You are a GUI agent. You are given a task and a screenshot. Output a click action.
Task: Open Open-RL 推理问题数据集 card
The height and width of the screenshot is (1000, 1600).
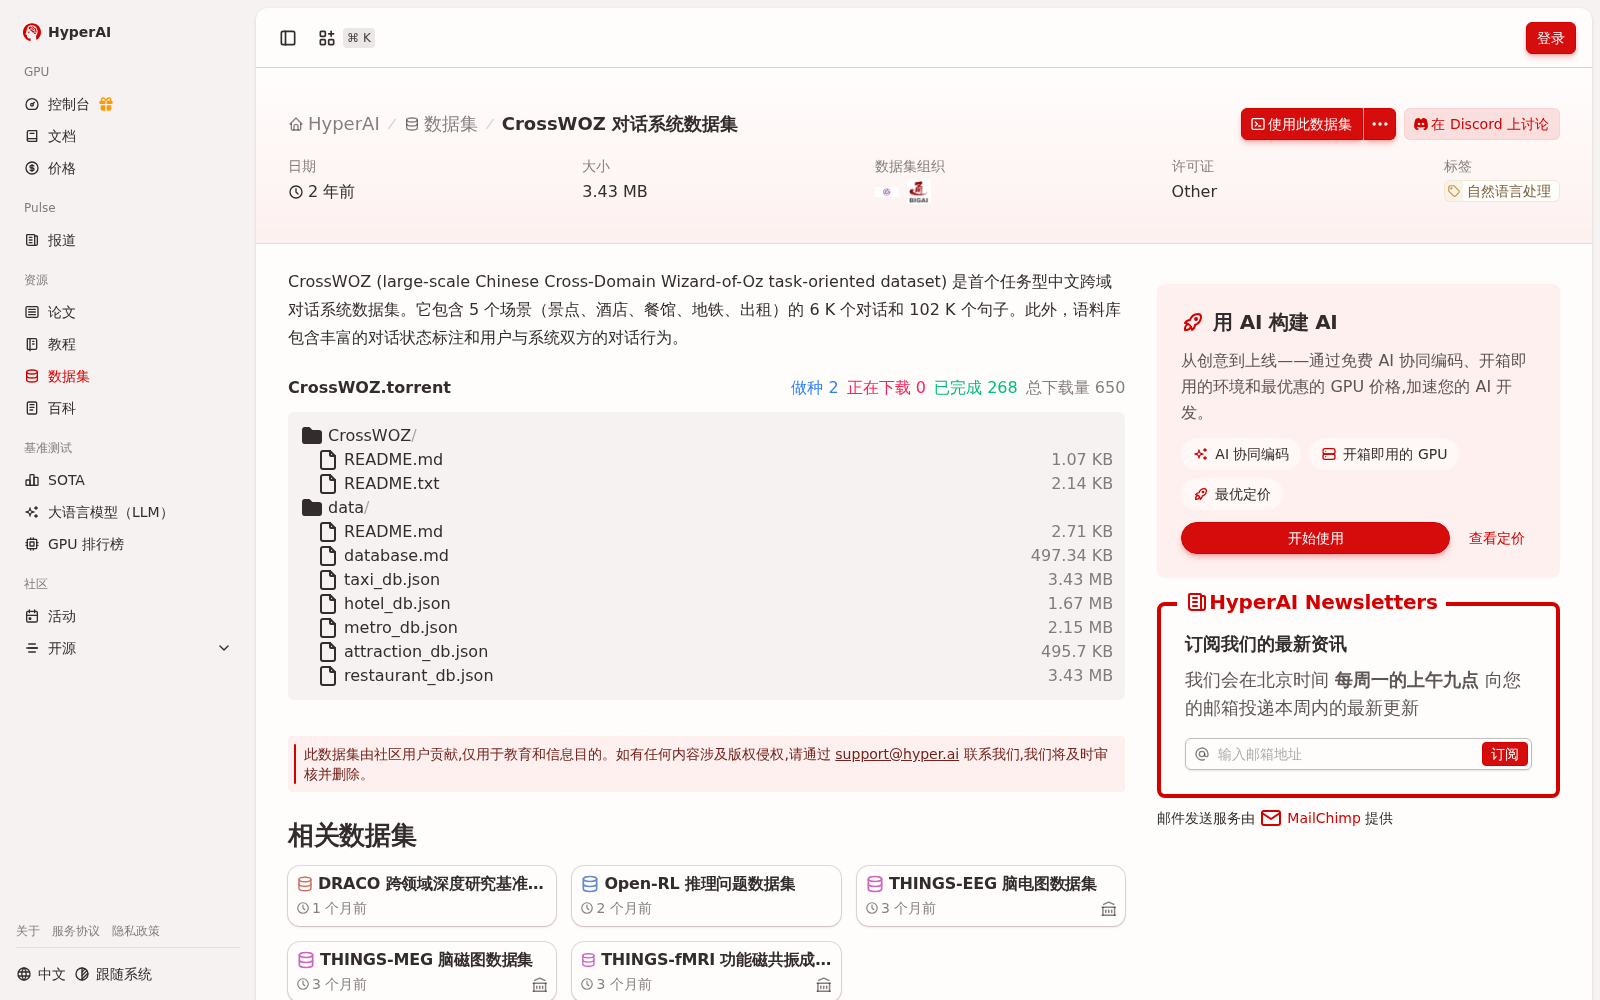[x=706, y=896]
